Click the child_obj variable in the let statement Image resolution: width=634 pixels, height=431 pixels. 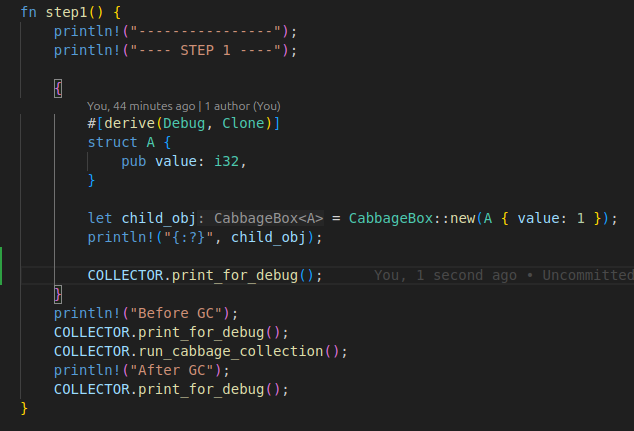pos(159,218)
